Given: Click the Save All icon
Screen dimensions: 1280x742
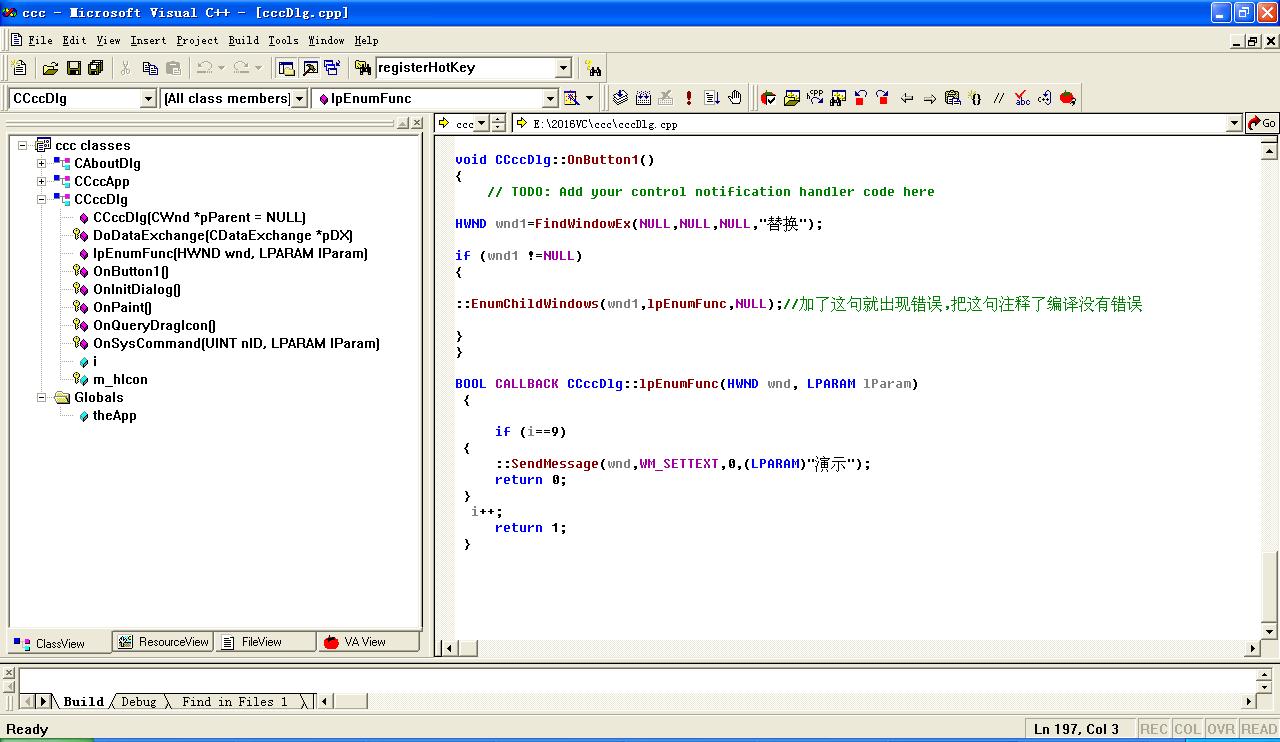Looking at the screenshot, I should tap(96, 68).
